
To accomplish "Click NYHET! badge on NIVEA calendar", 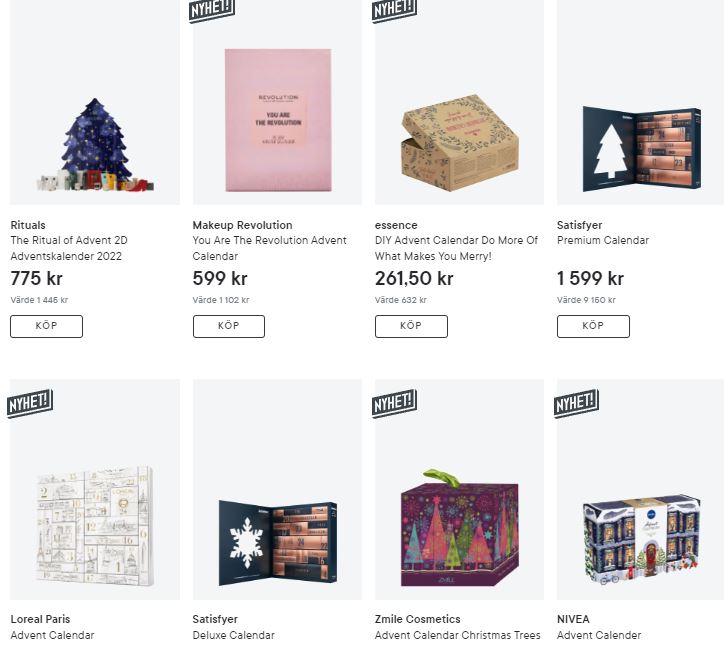I will click(576, 403).
